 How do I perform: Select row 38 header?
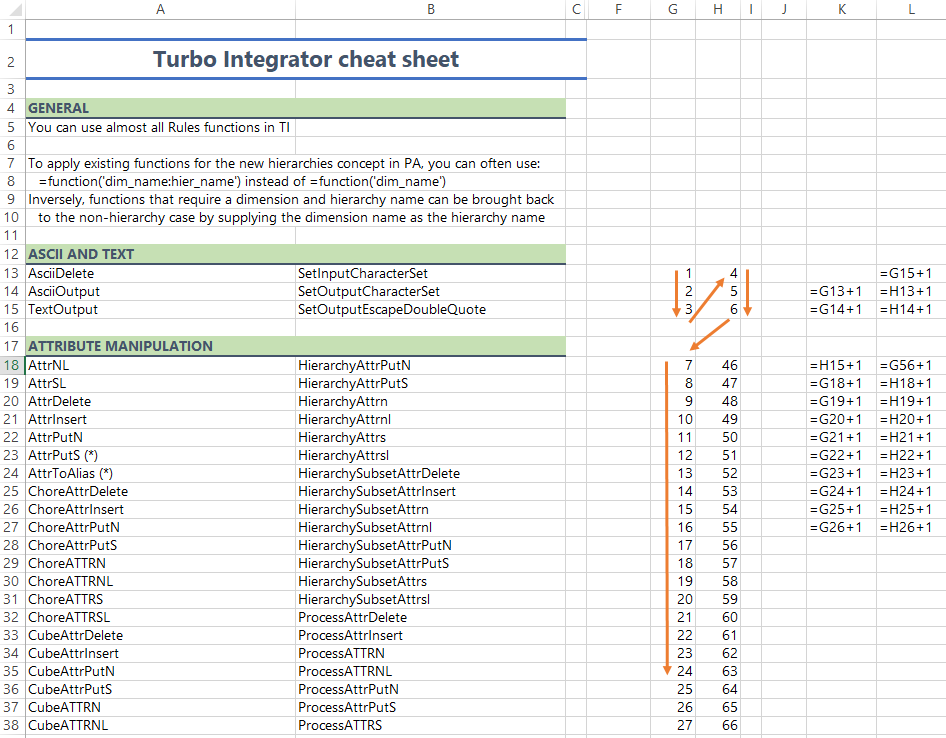(12, 725)
